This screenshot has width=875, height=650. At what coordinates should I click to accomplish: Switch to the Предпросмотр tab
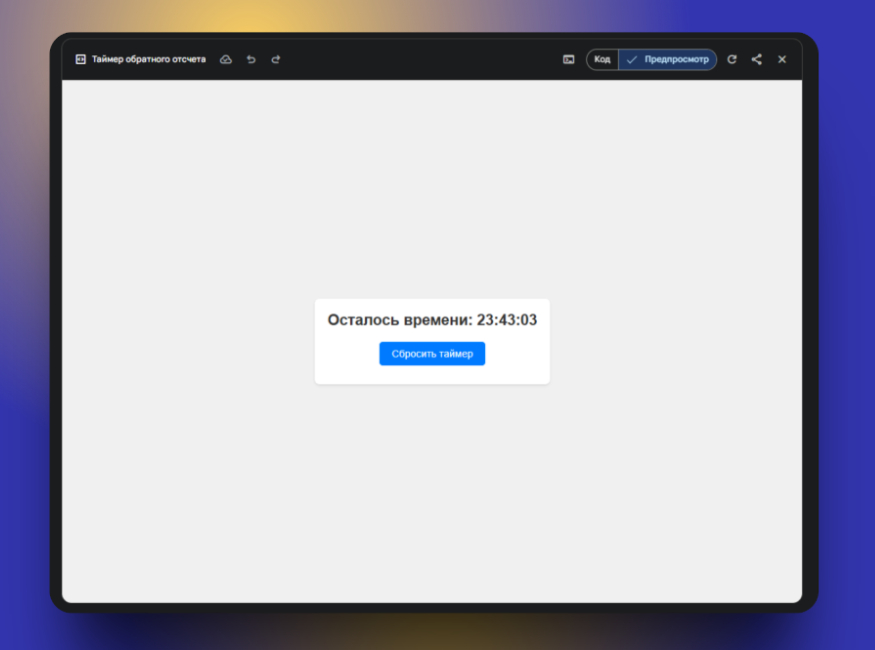667,59
